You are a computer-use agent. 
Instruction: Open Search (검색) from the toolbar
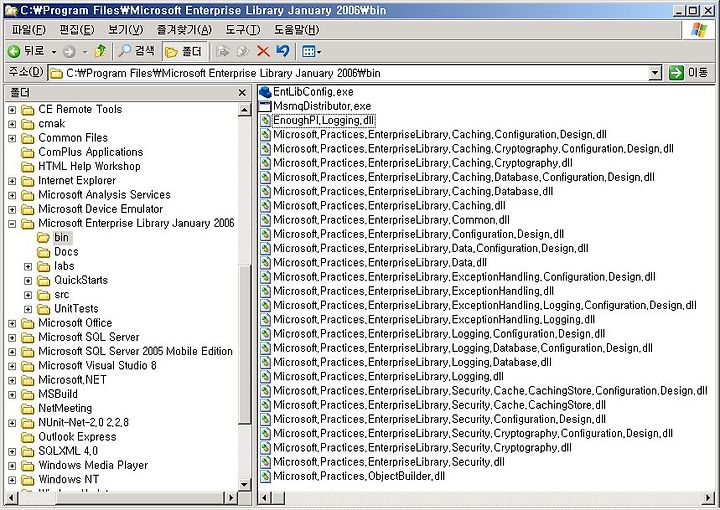tap(136, 51)
